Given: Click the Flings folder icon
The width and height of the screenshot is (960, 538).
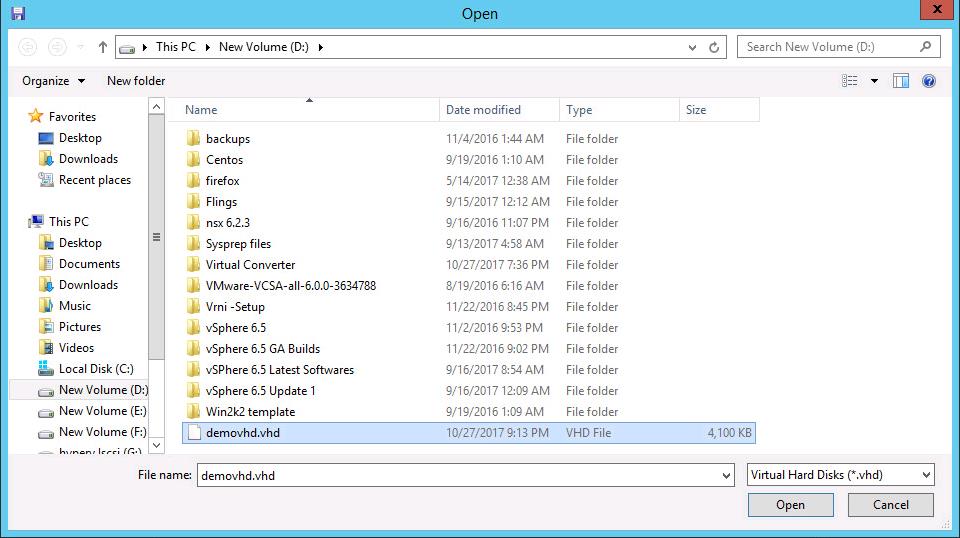Looking at the screenshot, I should tap(193, 201).
